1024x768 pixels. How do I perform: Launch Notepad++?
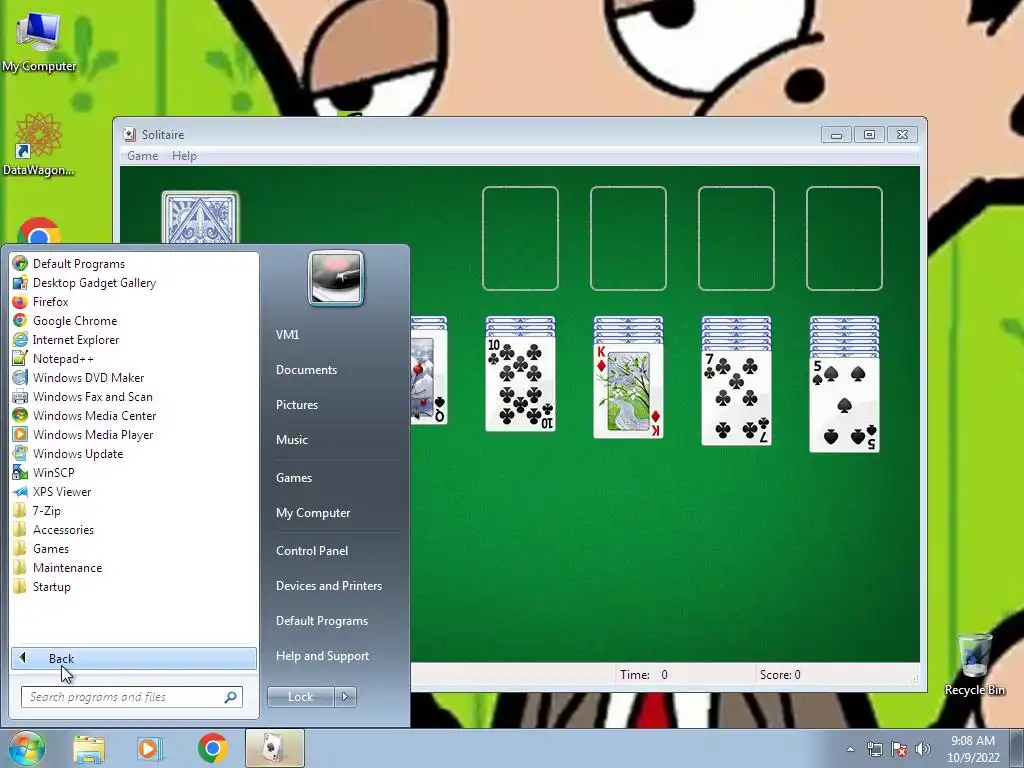point(134,359)
